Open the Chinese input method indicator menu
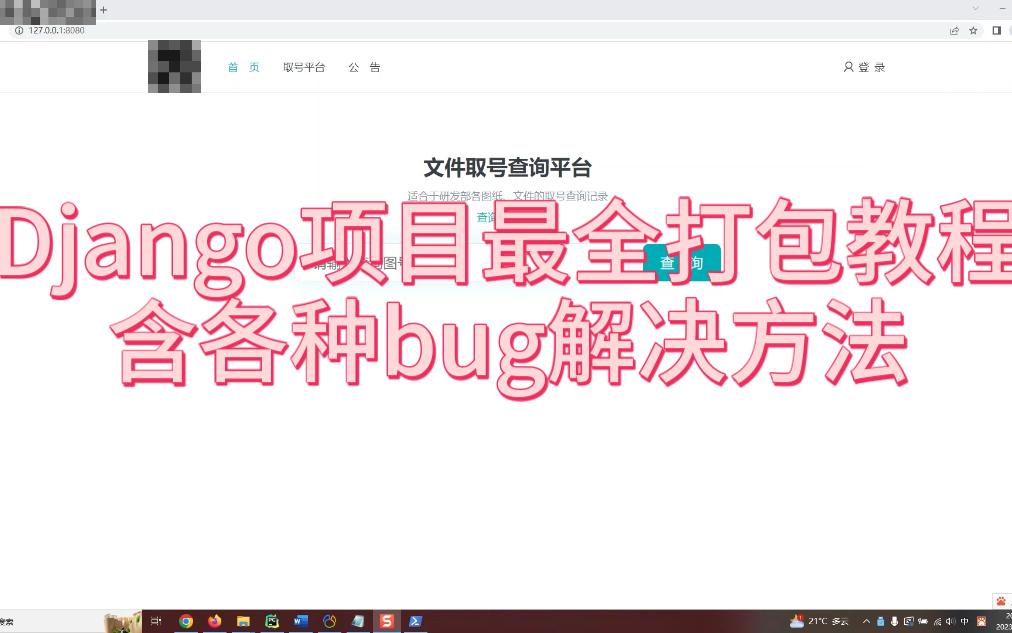Viewport: 1012px width, 633px height. [x=964, y=621]
